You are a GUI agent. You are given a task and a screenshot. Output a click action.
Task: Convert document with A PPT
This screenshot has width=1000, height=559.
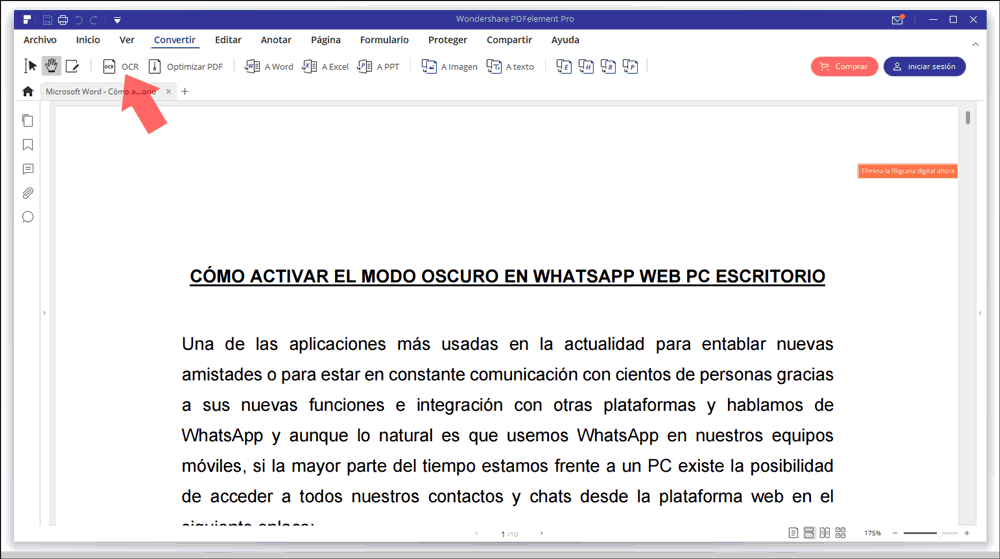point(378,66)
